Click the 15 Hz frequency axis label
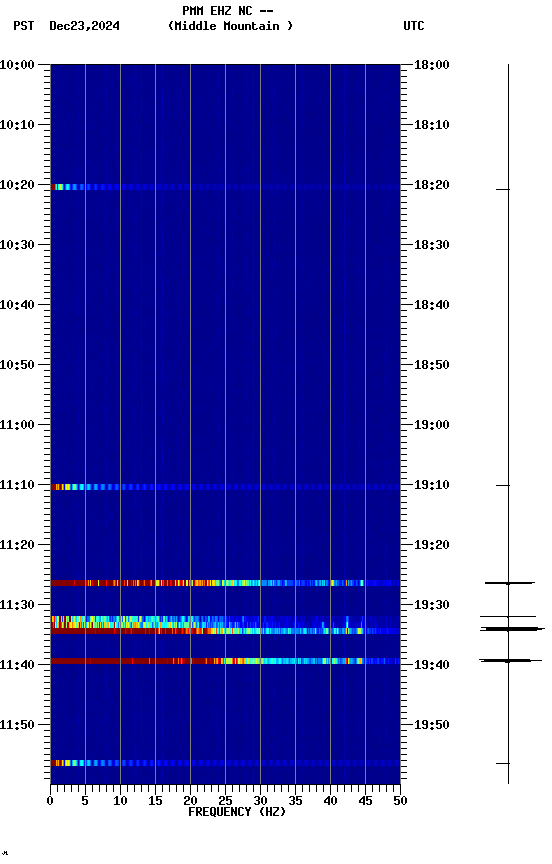Viewport: 552px width, 864px height. pyautogui.click(x=155, y=801)
